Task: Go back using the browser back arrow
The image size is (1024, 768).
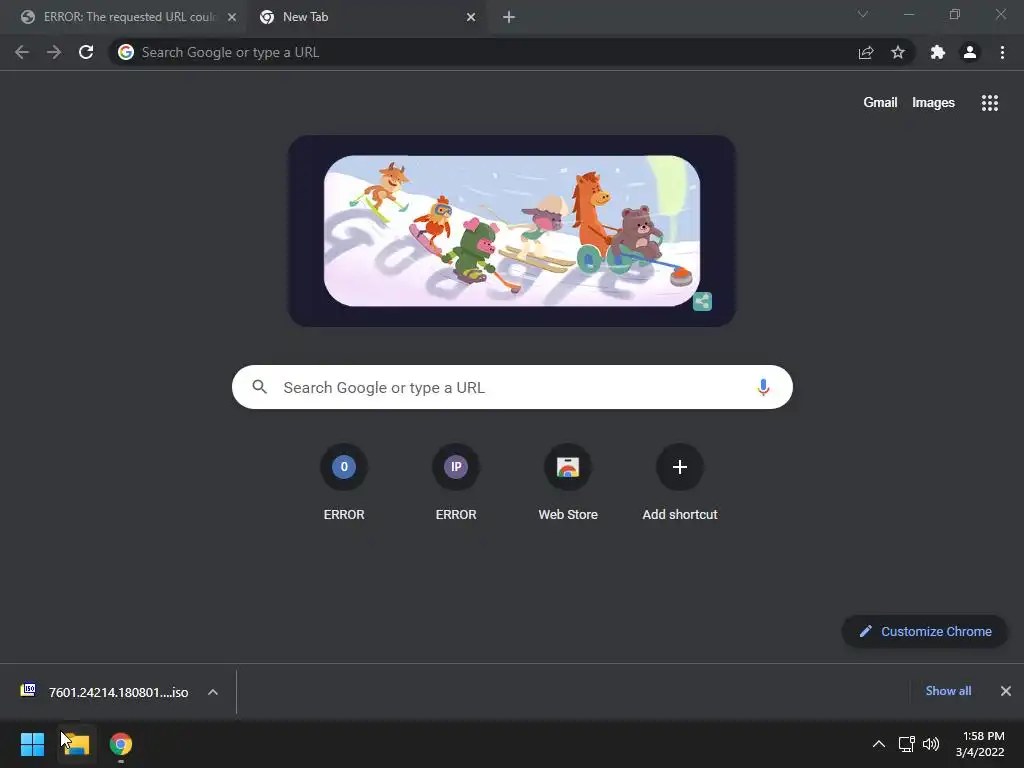Action: click(22, 52)
